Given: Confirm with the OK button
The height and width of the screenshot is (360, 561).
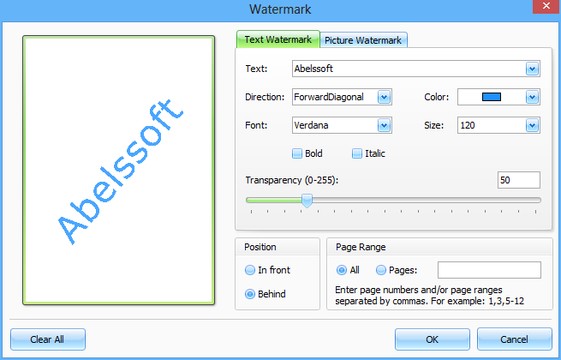Looking at the screenshot, I should [x=432, y=339].
